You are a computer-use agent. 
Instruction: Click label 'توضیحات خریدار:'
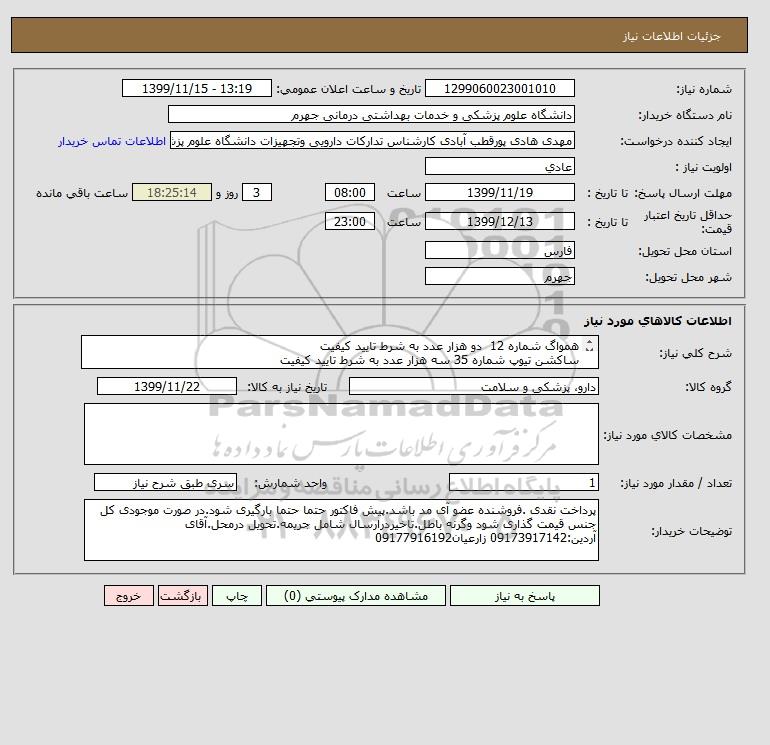(x=691, y=531)
